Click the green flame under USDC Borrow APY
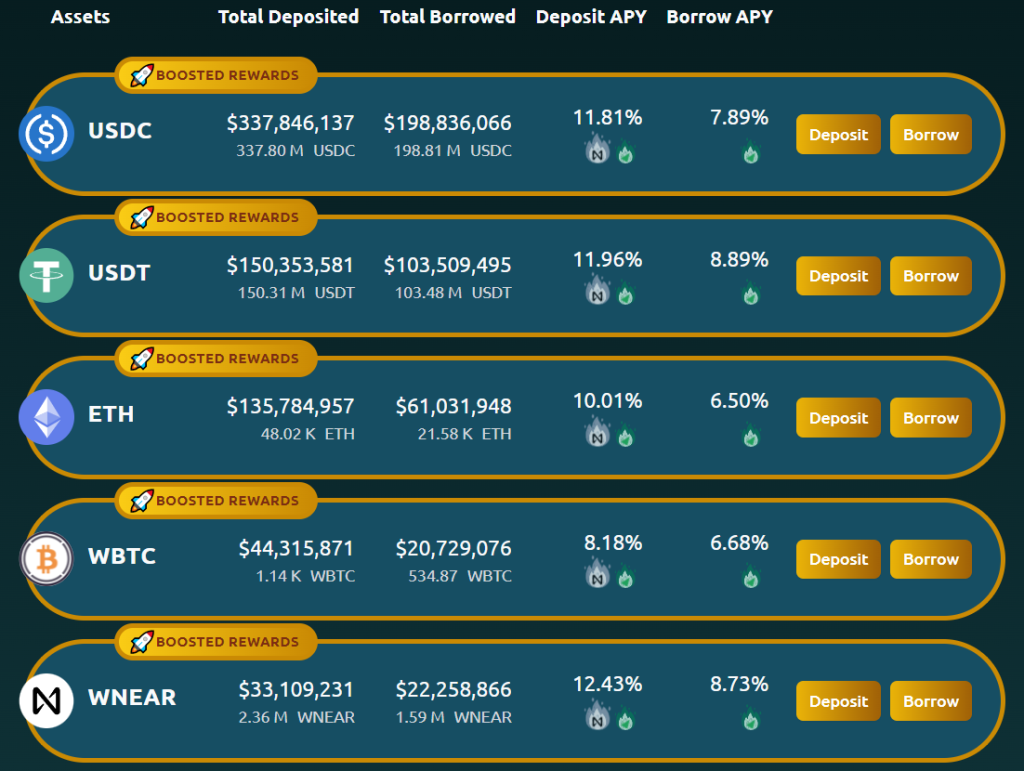Image resolution: width=1024 pixels, height=771 pixels. 751,152
